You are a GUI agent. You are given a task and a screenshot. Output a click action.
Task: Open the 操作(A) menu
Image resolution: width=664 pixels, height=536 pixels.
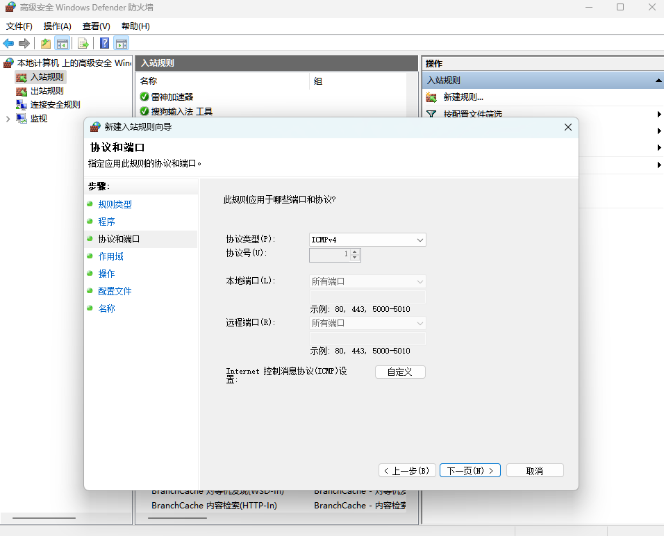point(57,26)
